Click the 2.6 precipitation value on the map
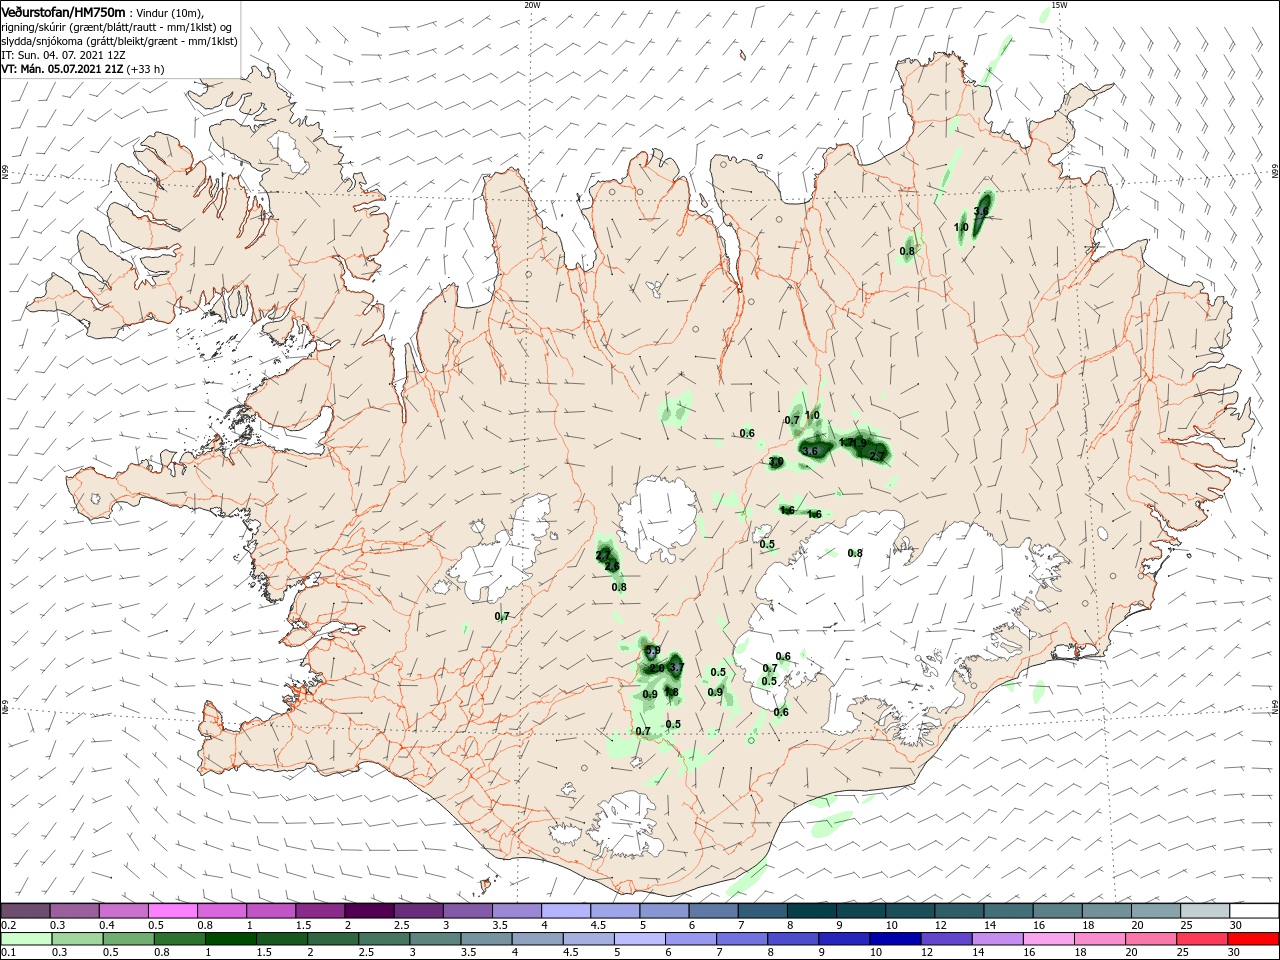1280x960 pixels. point(612,566)
